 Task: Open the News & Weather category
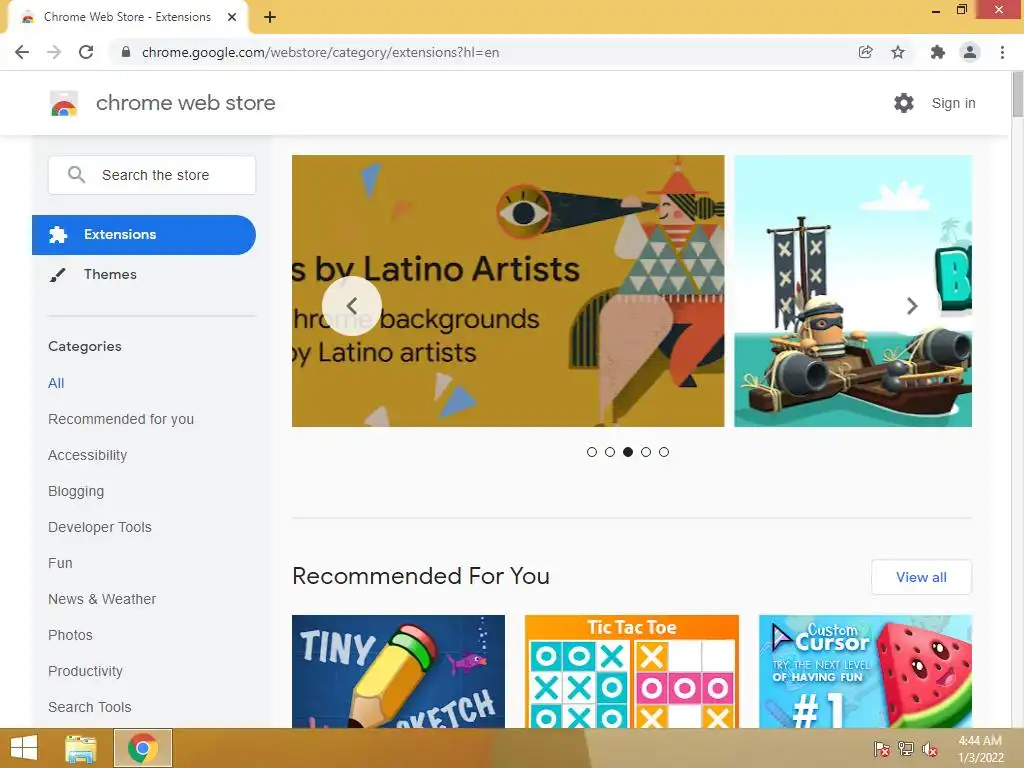point(102,599)
